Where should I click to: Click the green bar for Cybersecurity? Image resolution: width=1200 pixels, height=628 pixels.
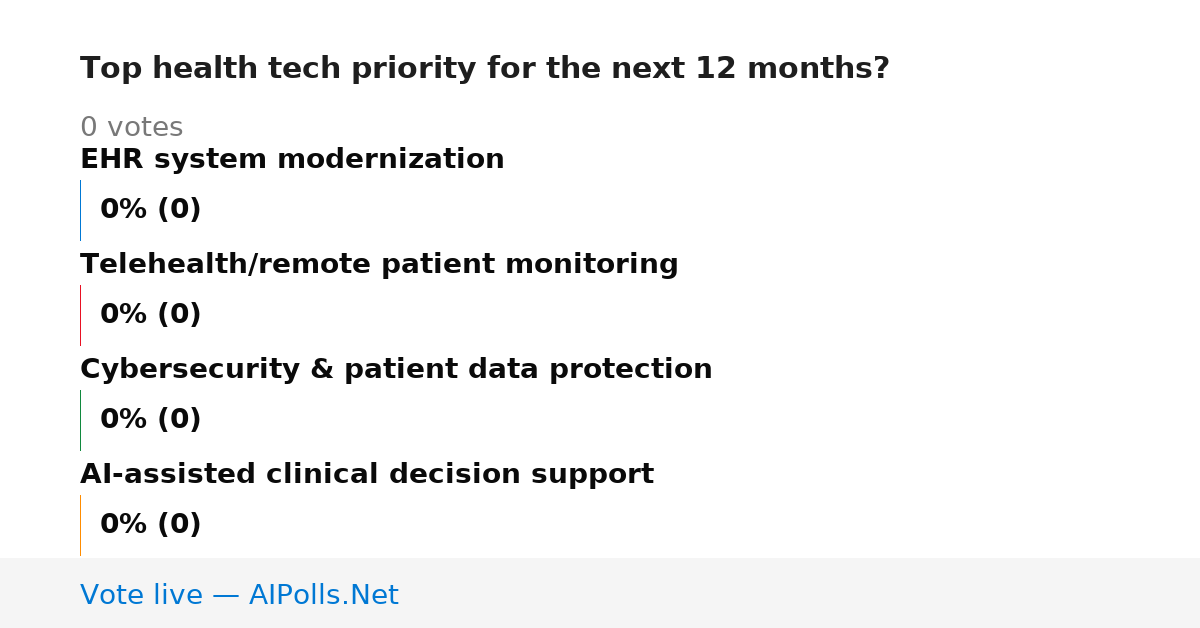click(80, 420)
